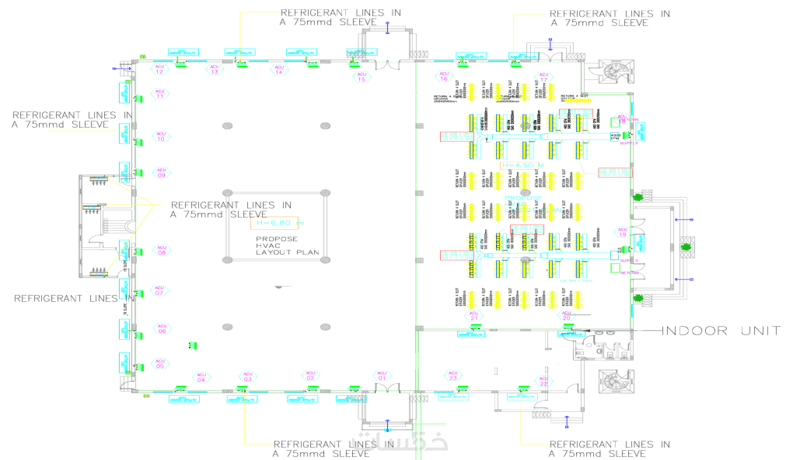Select the ACU 19 unit tag
Viewport: 800px width, 460px height.
click(622, 232)
